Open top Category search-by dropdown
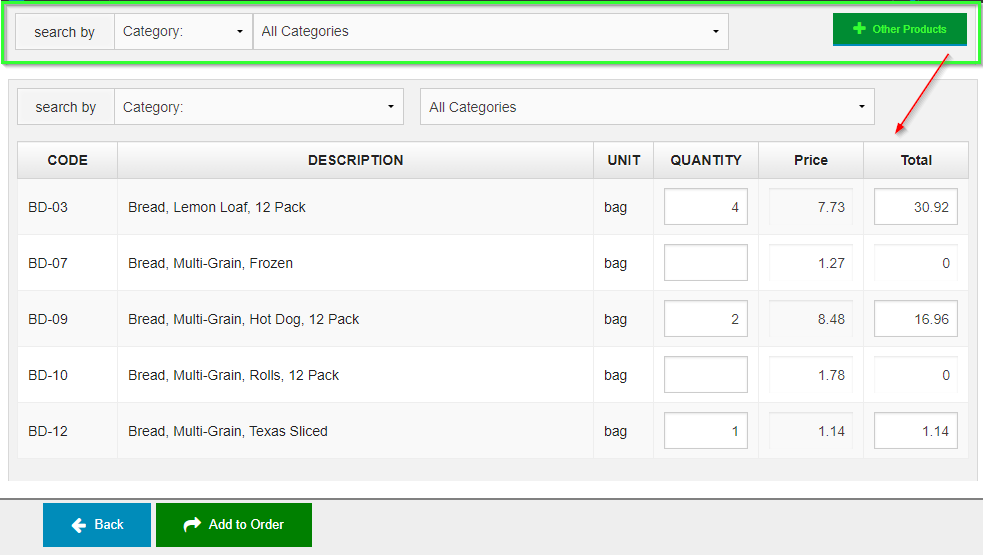 [183, 32]
